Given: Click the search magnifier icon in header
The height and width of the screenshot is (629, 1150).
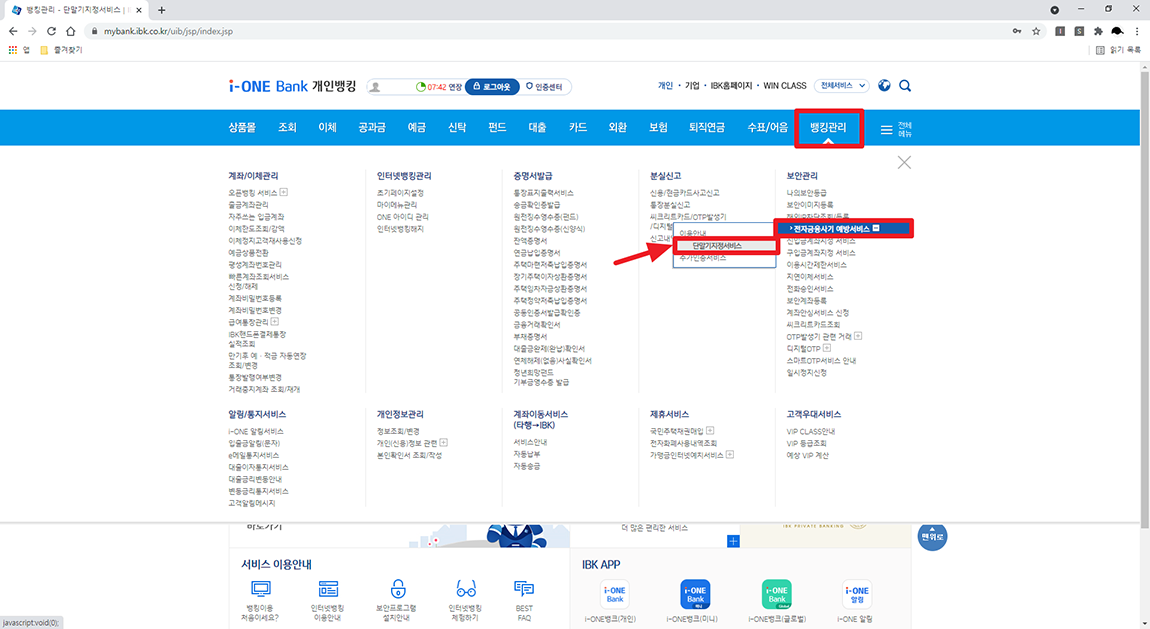Looking at the screenshot, I should point(905,86).
